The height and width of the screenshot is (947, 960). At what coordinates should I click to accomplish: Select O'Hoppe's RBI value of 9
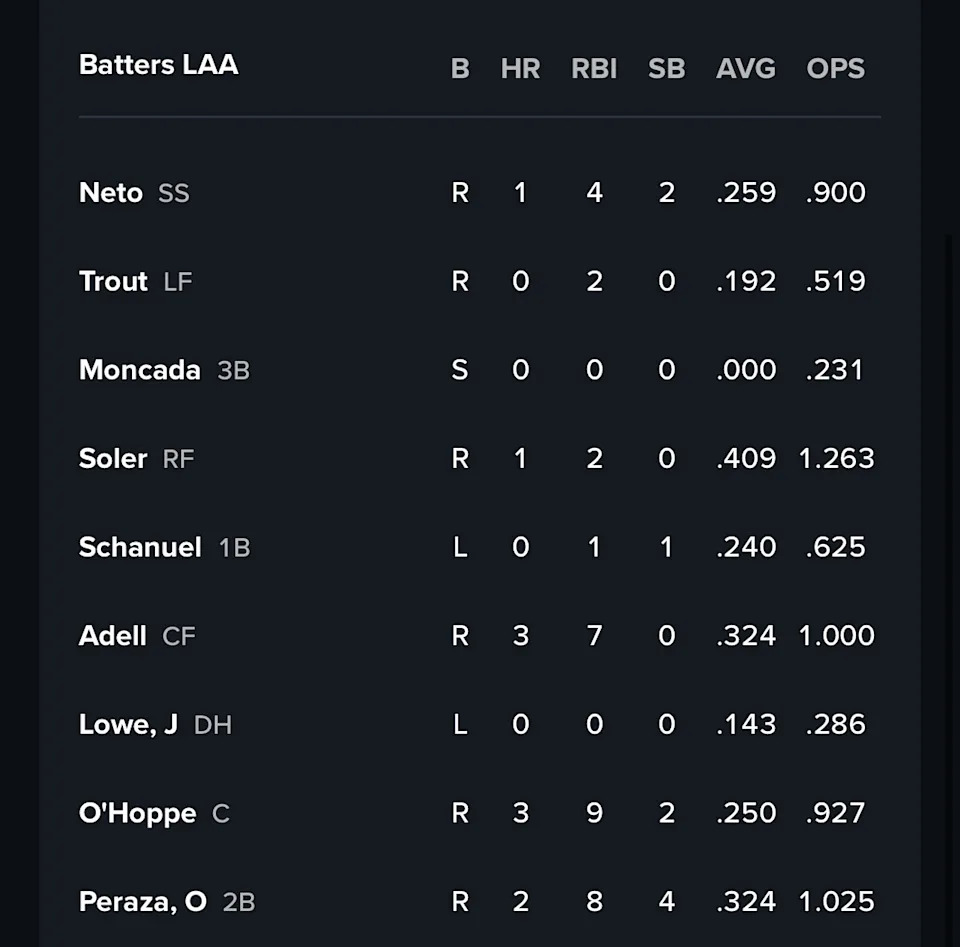click(594, 813)
